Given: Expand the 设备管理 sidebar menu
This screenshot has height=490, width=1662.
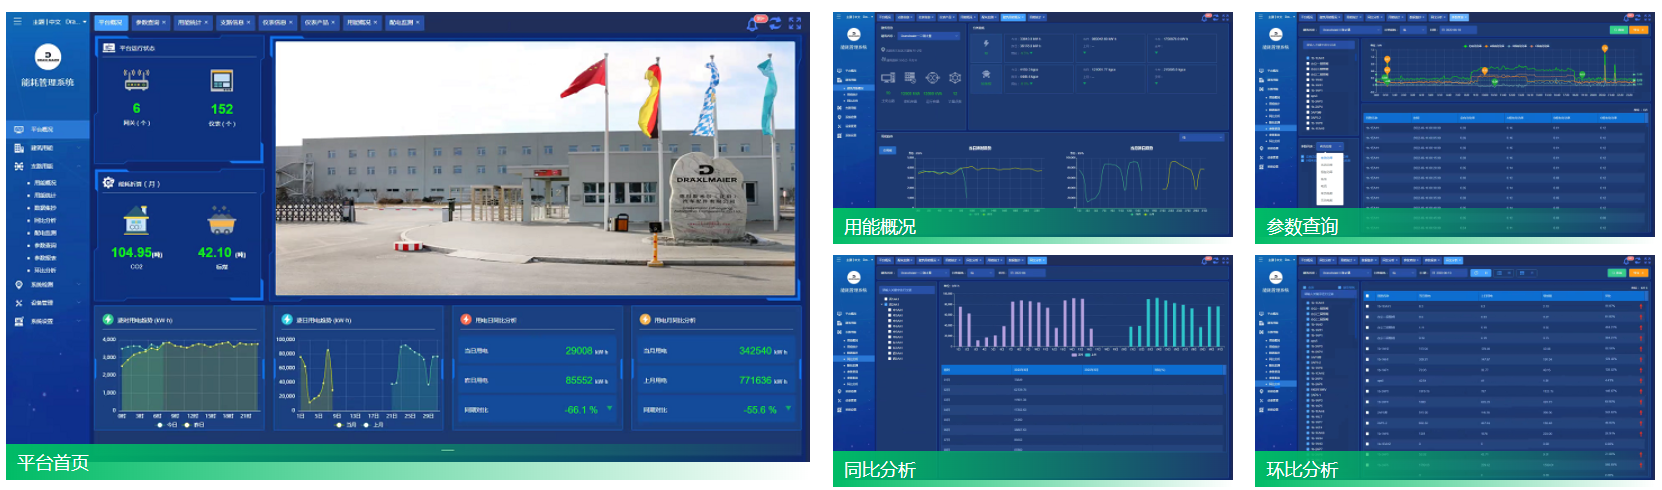Looking at the screenshot, I should [41, 302].
